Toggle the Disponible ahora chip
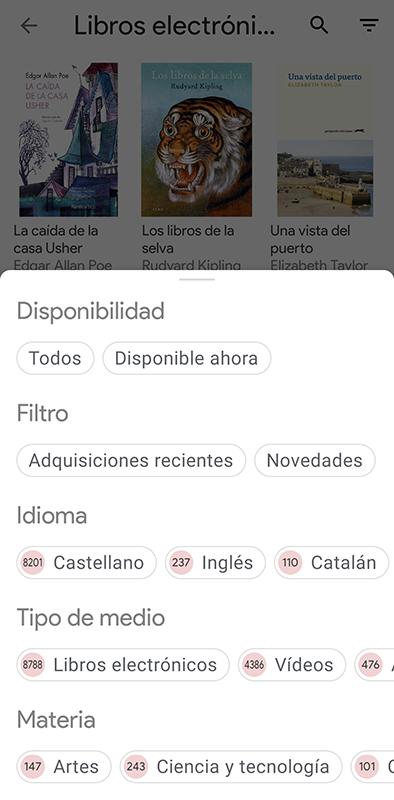This screenshot has height=800, width=394. point(186,358)
